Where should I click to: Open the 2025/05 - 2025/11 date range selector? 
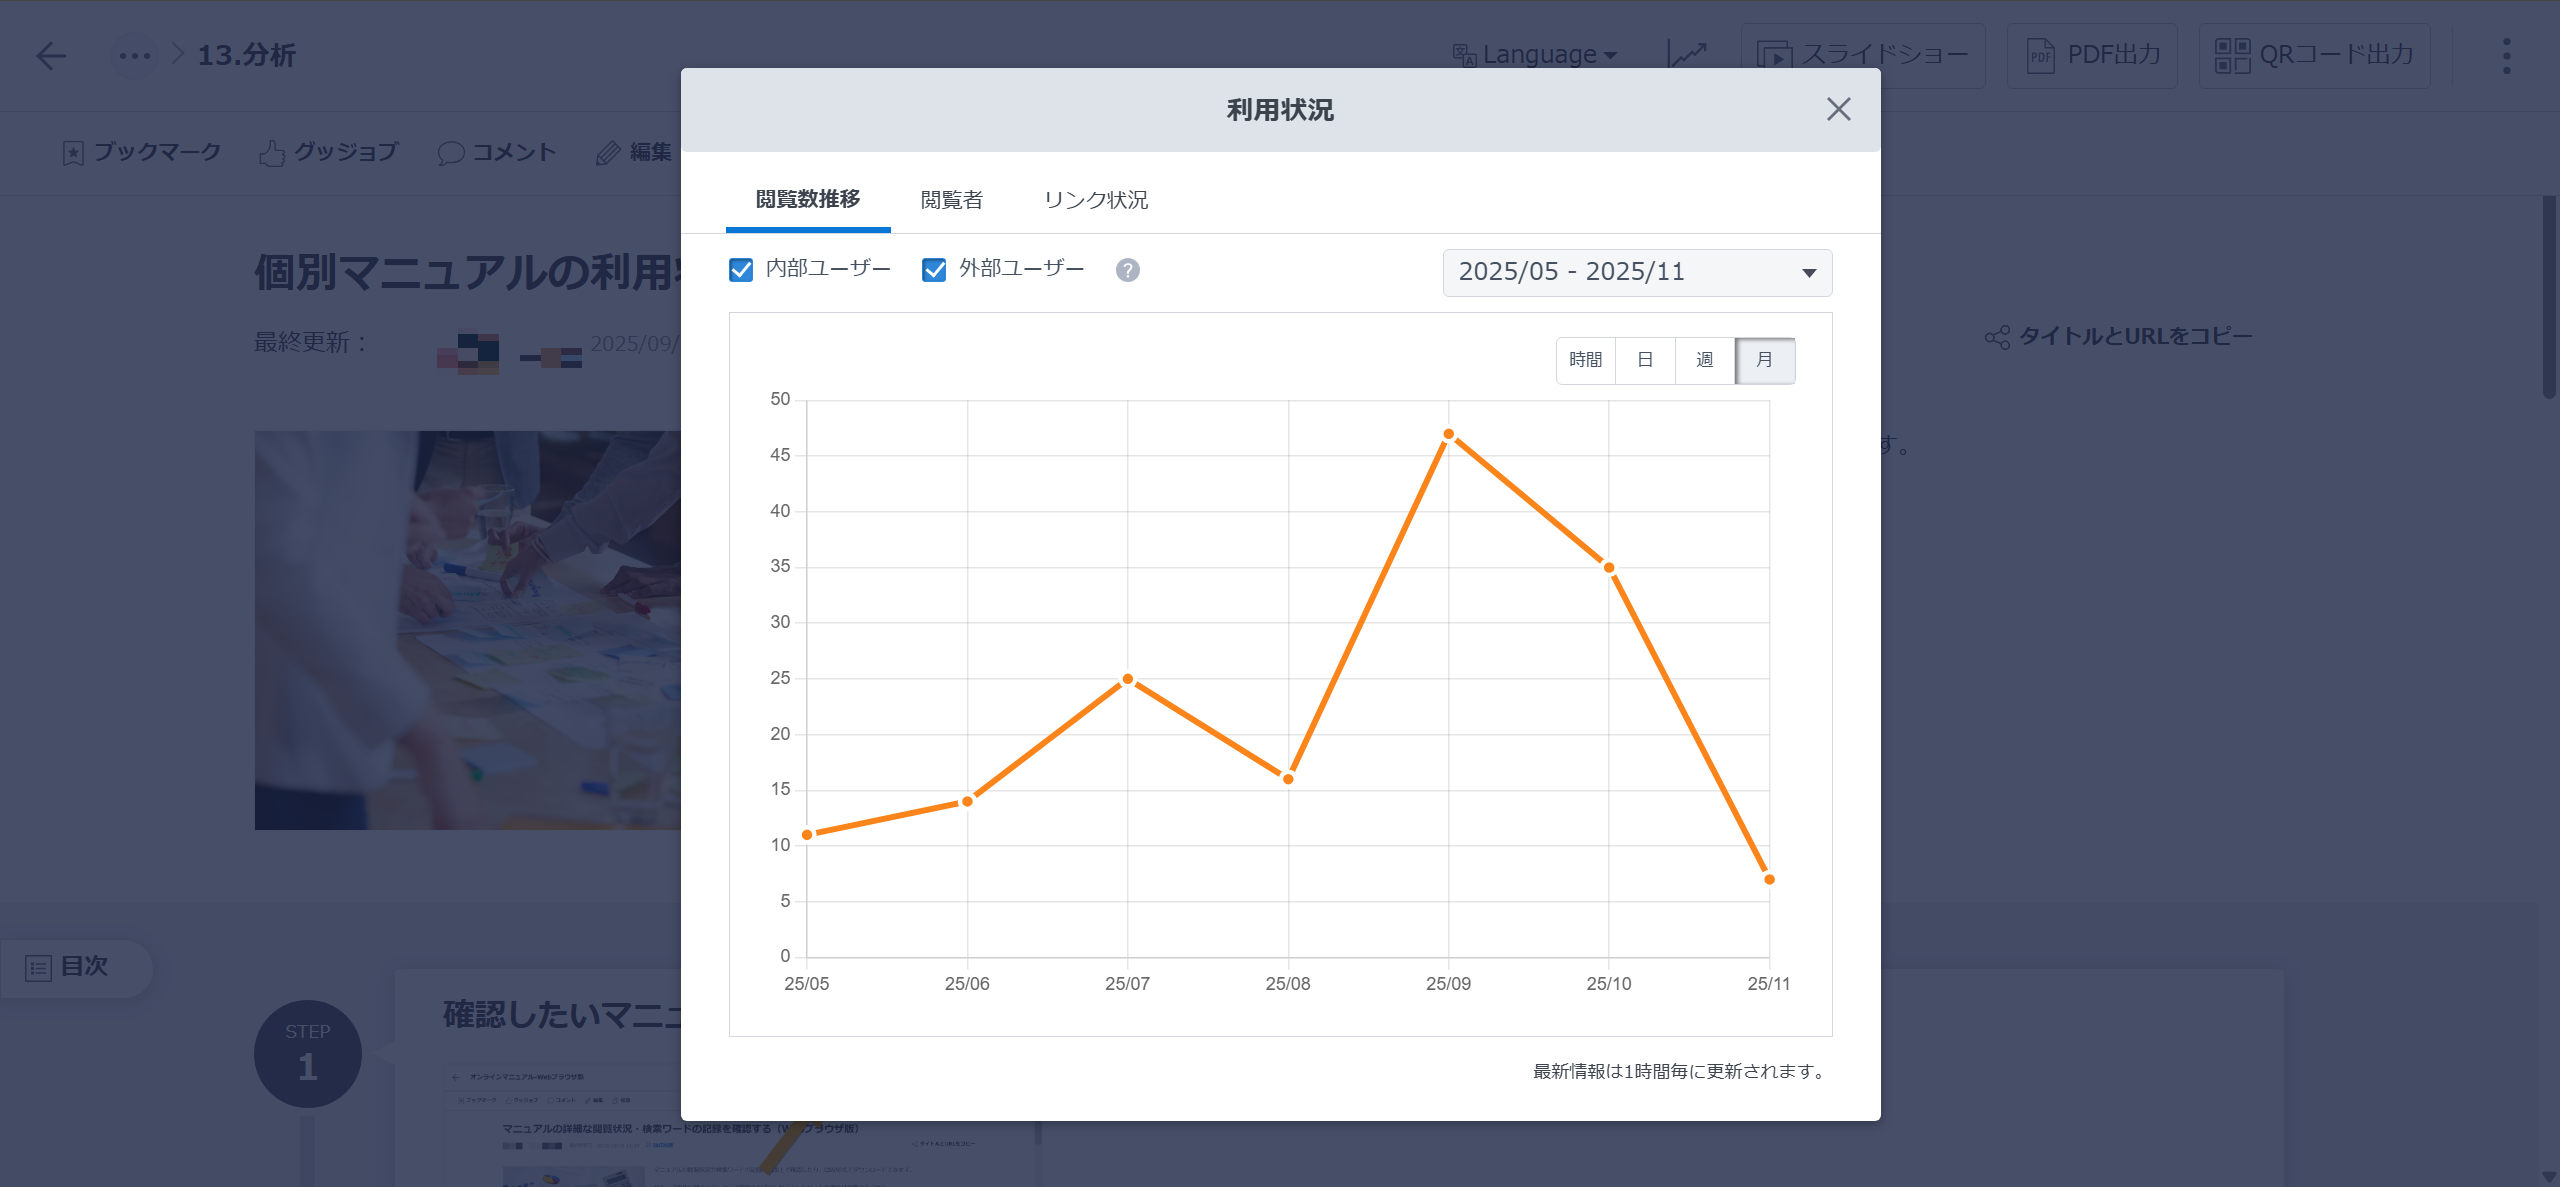[1637, 272]
